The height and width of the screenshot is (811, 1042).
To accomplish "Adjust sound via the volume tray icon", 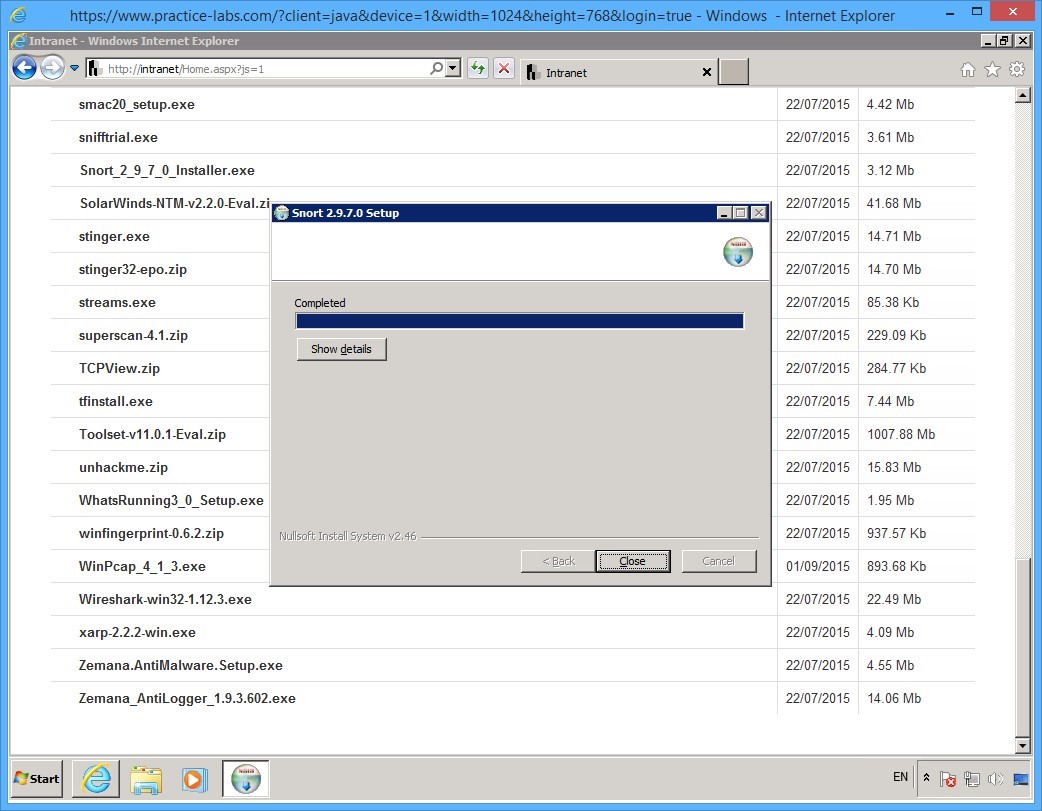I will click(995, 777).
